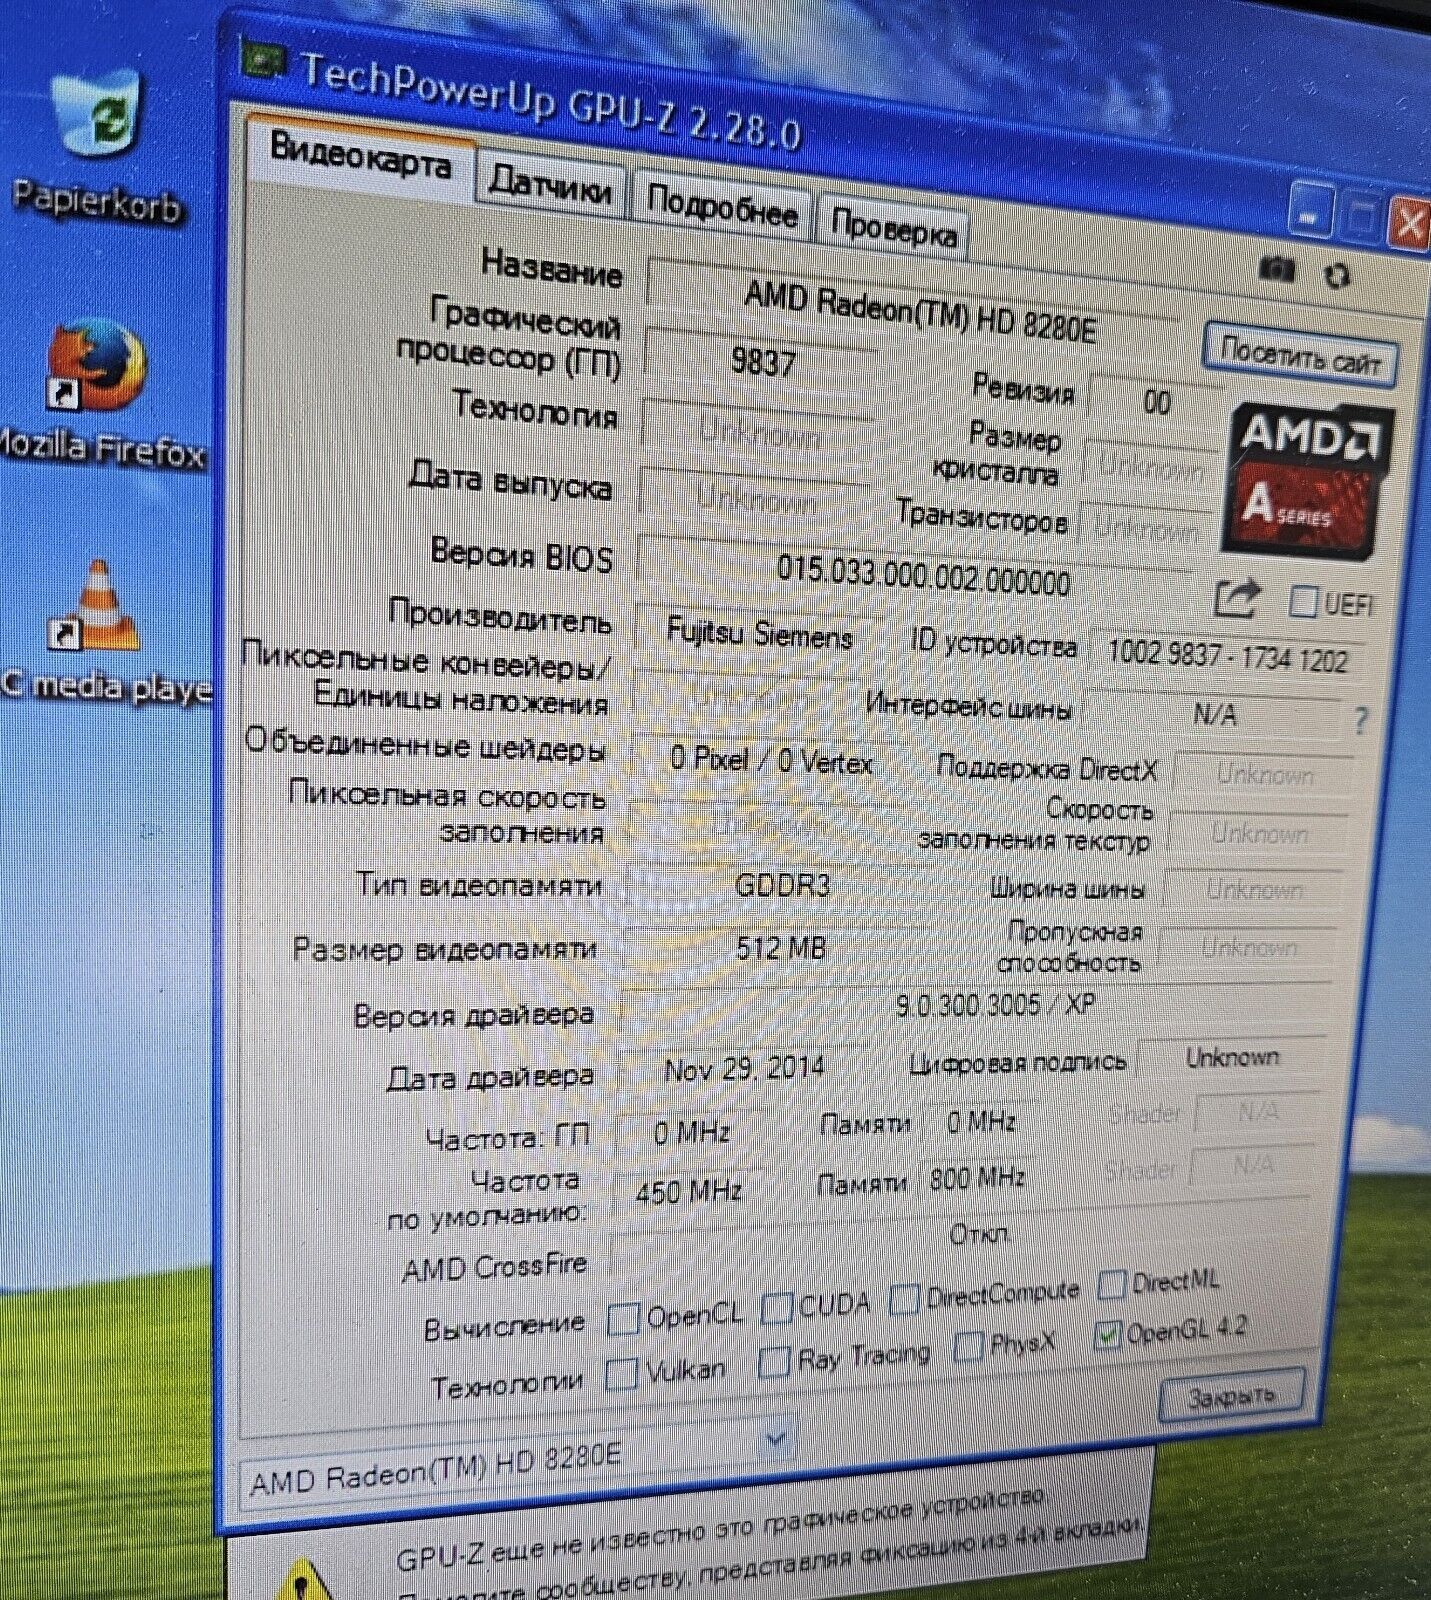Select the Проверка tab

[x=893, y=230]
